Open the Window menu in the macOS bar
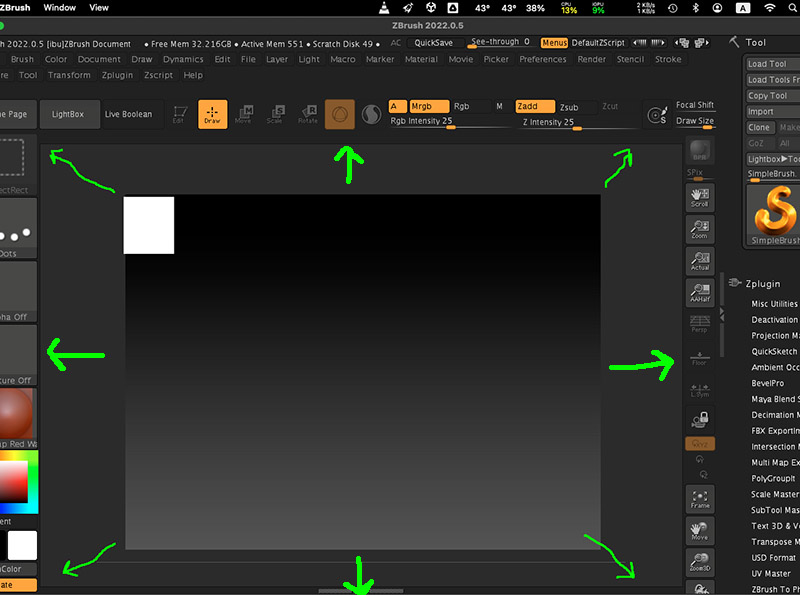This screenshot has width=800, height=595. [60, 8]
